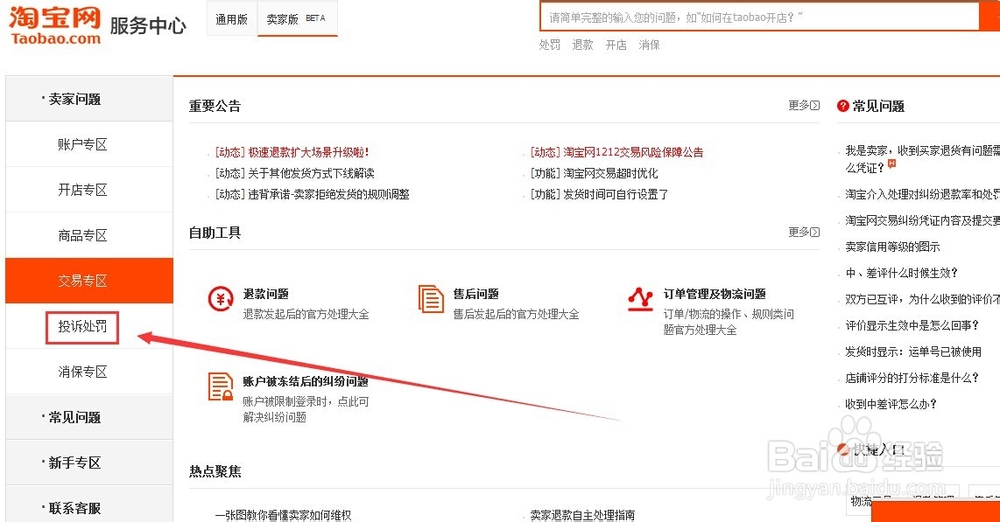Expand the 新手专区 sidebar section
This screenshot has height=522, width=1000.
(x=89, y=463)
